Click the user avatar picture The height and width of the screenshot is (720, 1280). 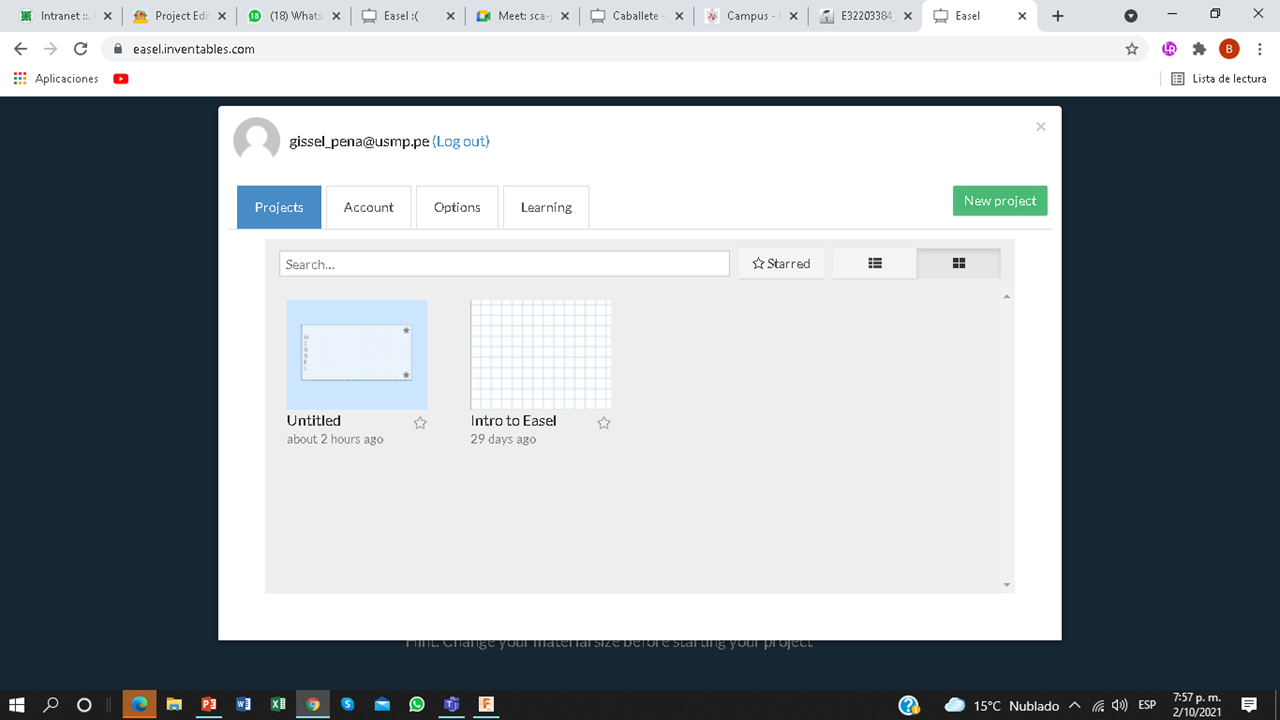coord(256,141)
